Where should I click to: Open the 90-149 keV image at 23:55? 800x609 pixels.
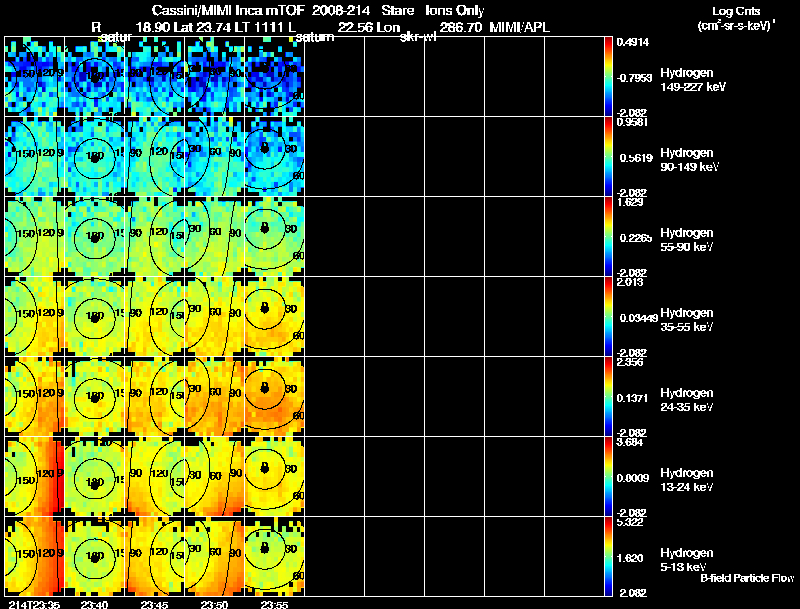point(273,156)
